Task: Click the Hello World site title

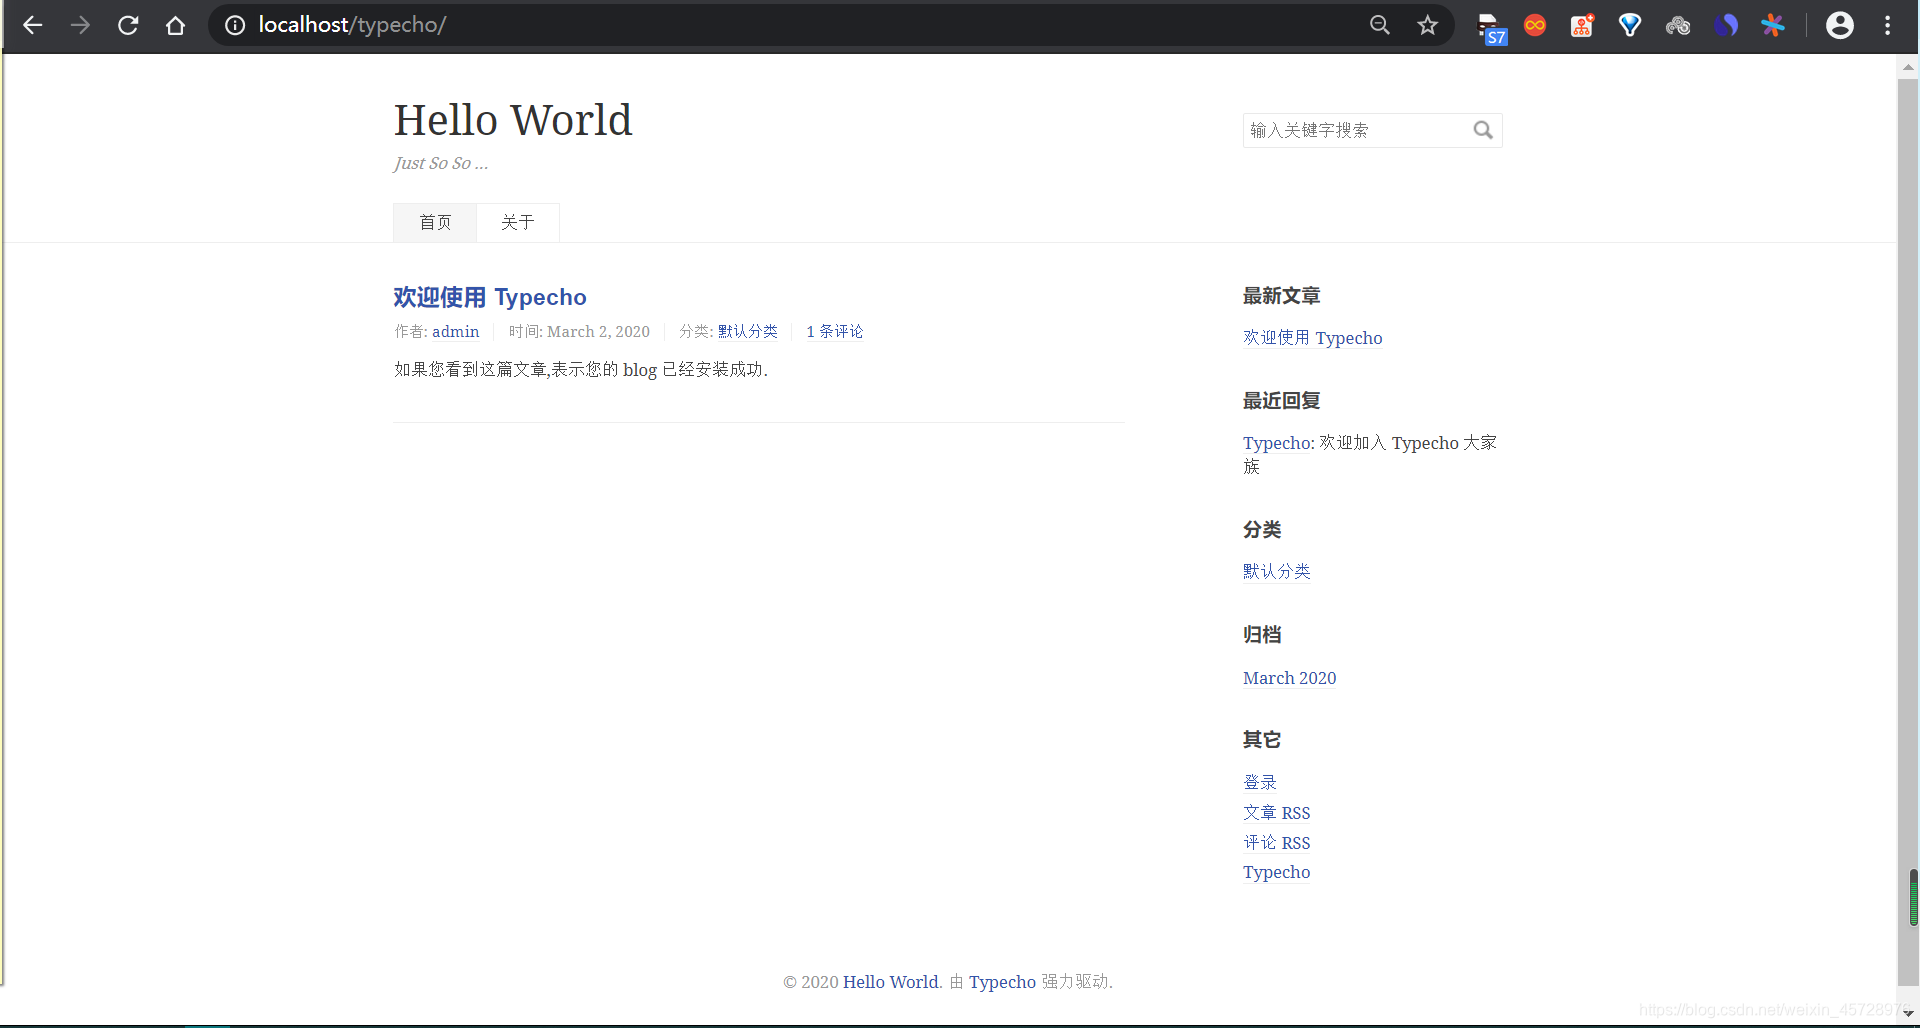Action: click(x=513, y=120)
